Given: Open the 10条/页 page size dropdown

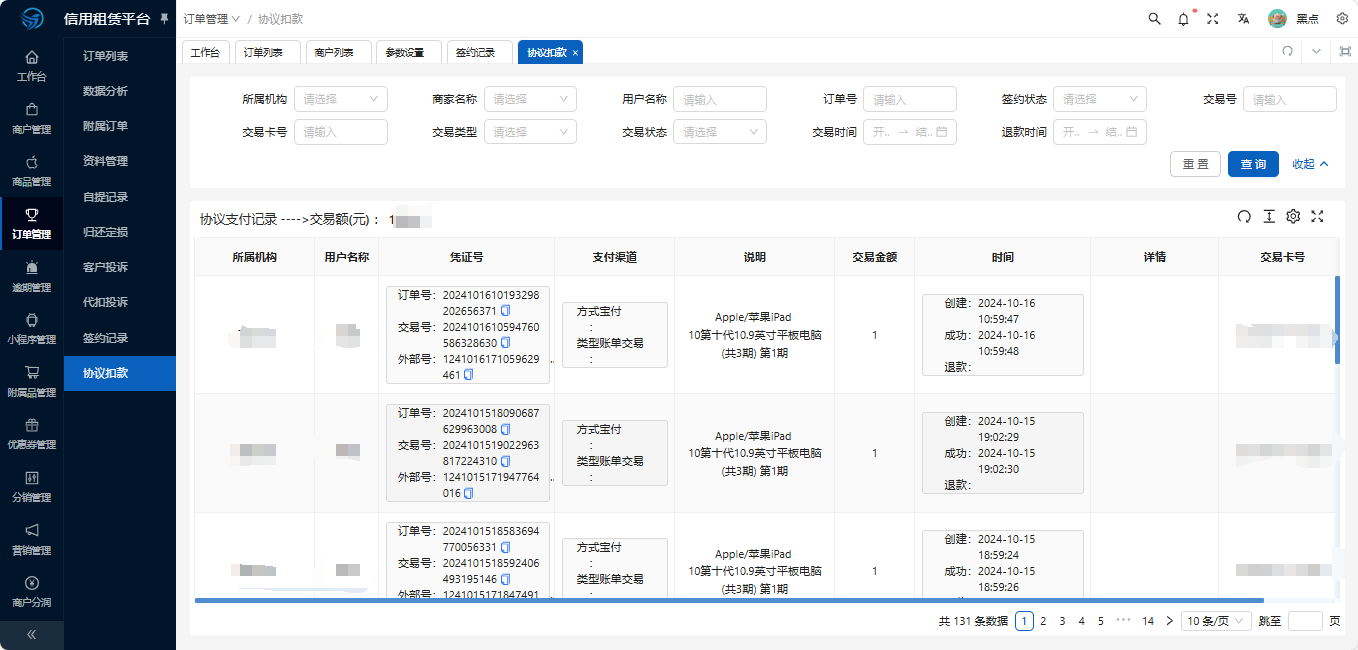Looking at the screenshot, I should (x=1215, y=621).
